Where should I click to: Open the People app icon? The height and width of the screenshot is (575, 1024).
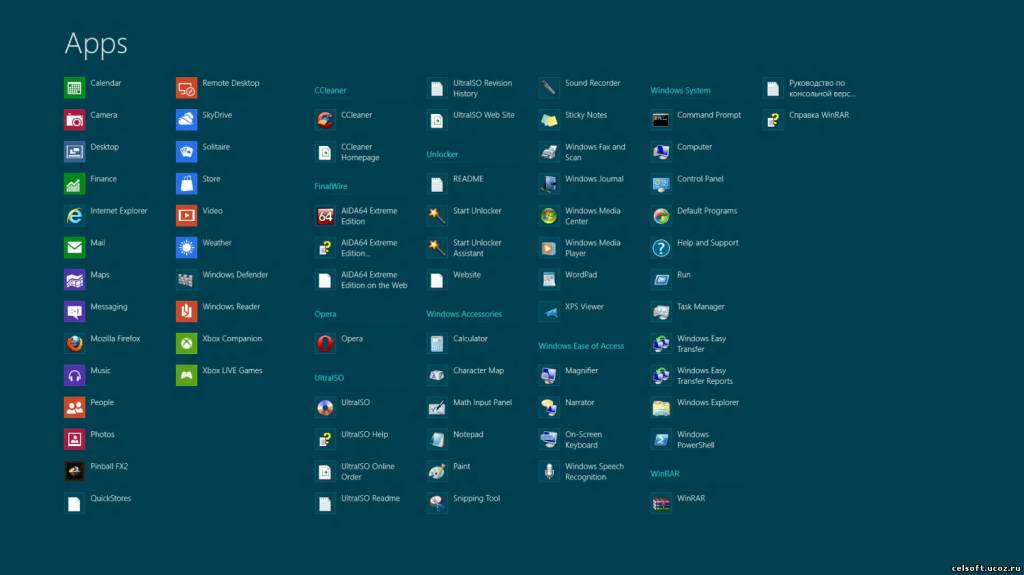tap(74, 407)
